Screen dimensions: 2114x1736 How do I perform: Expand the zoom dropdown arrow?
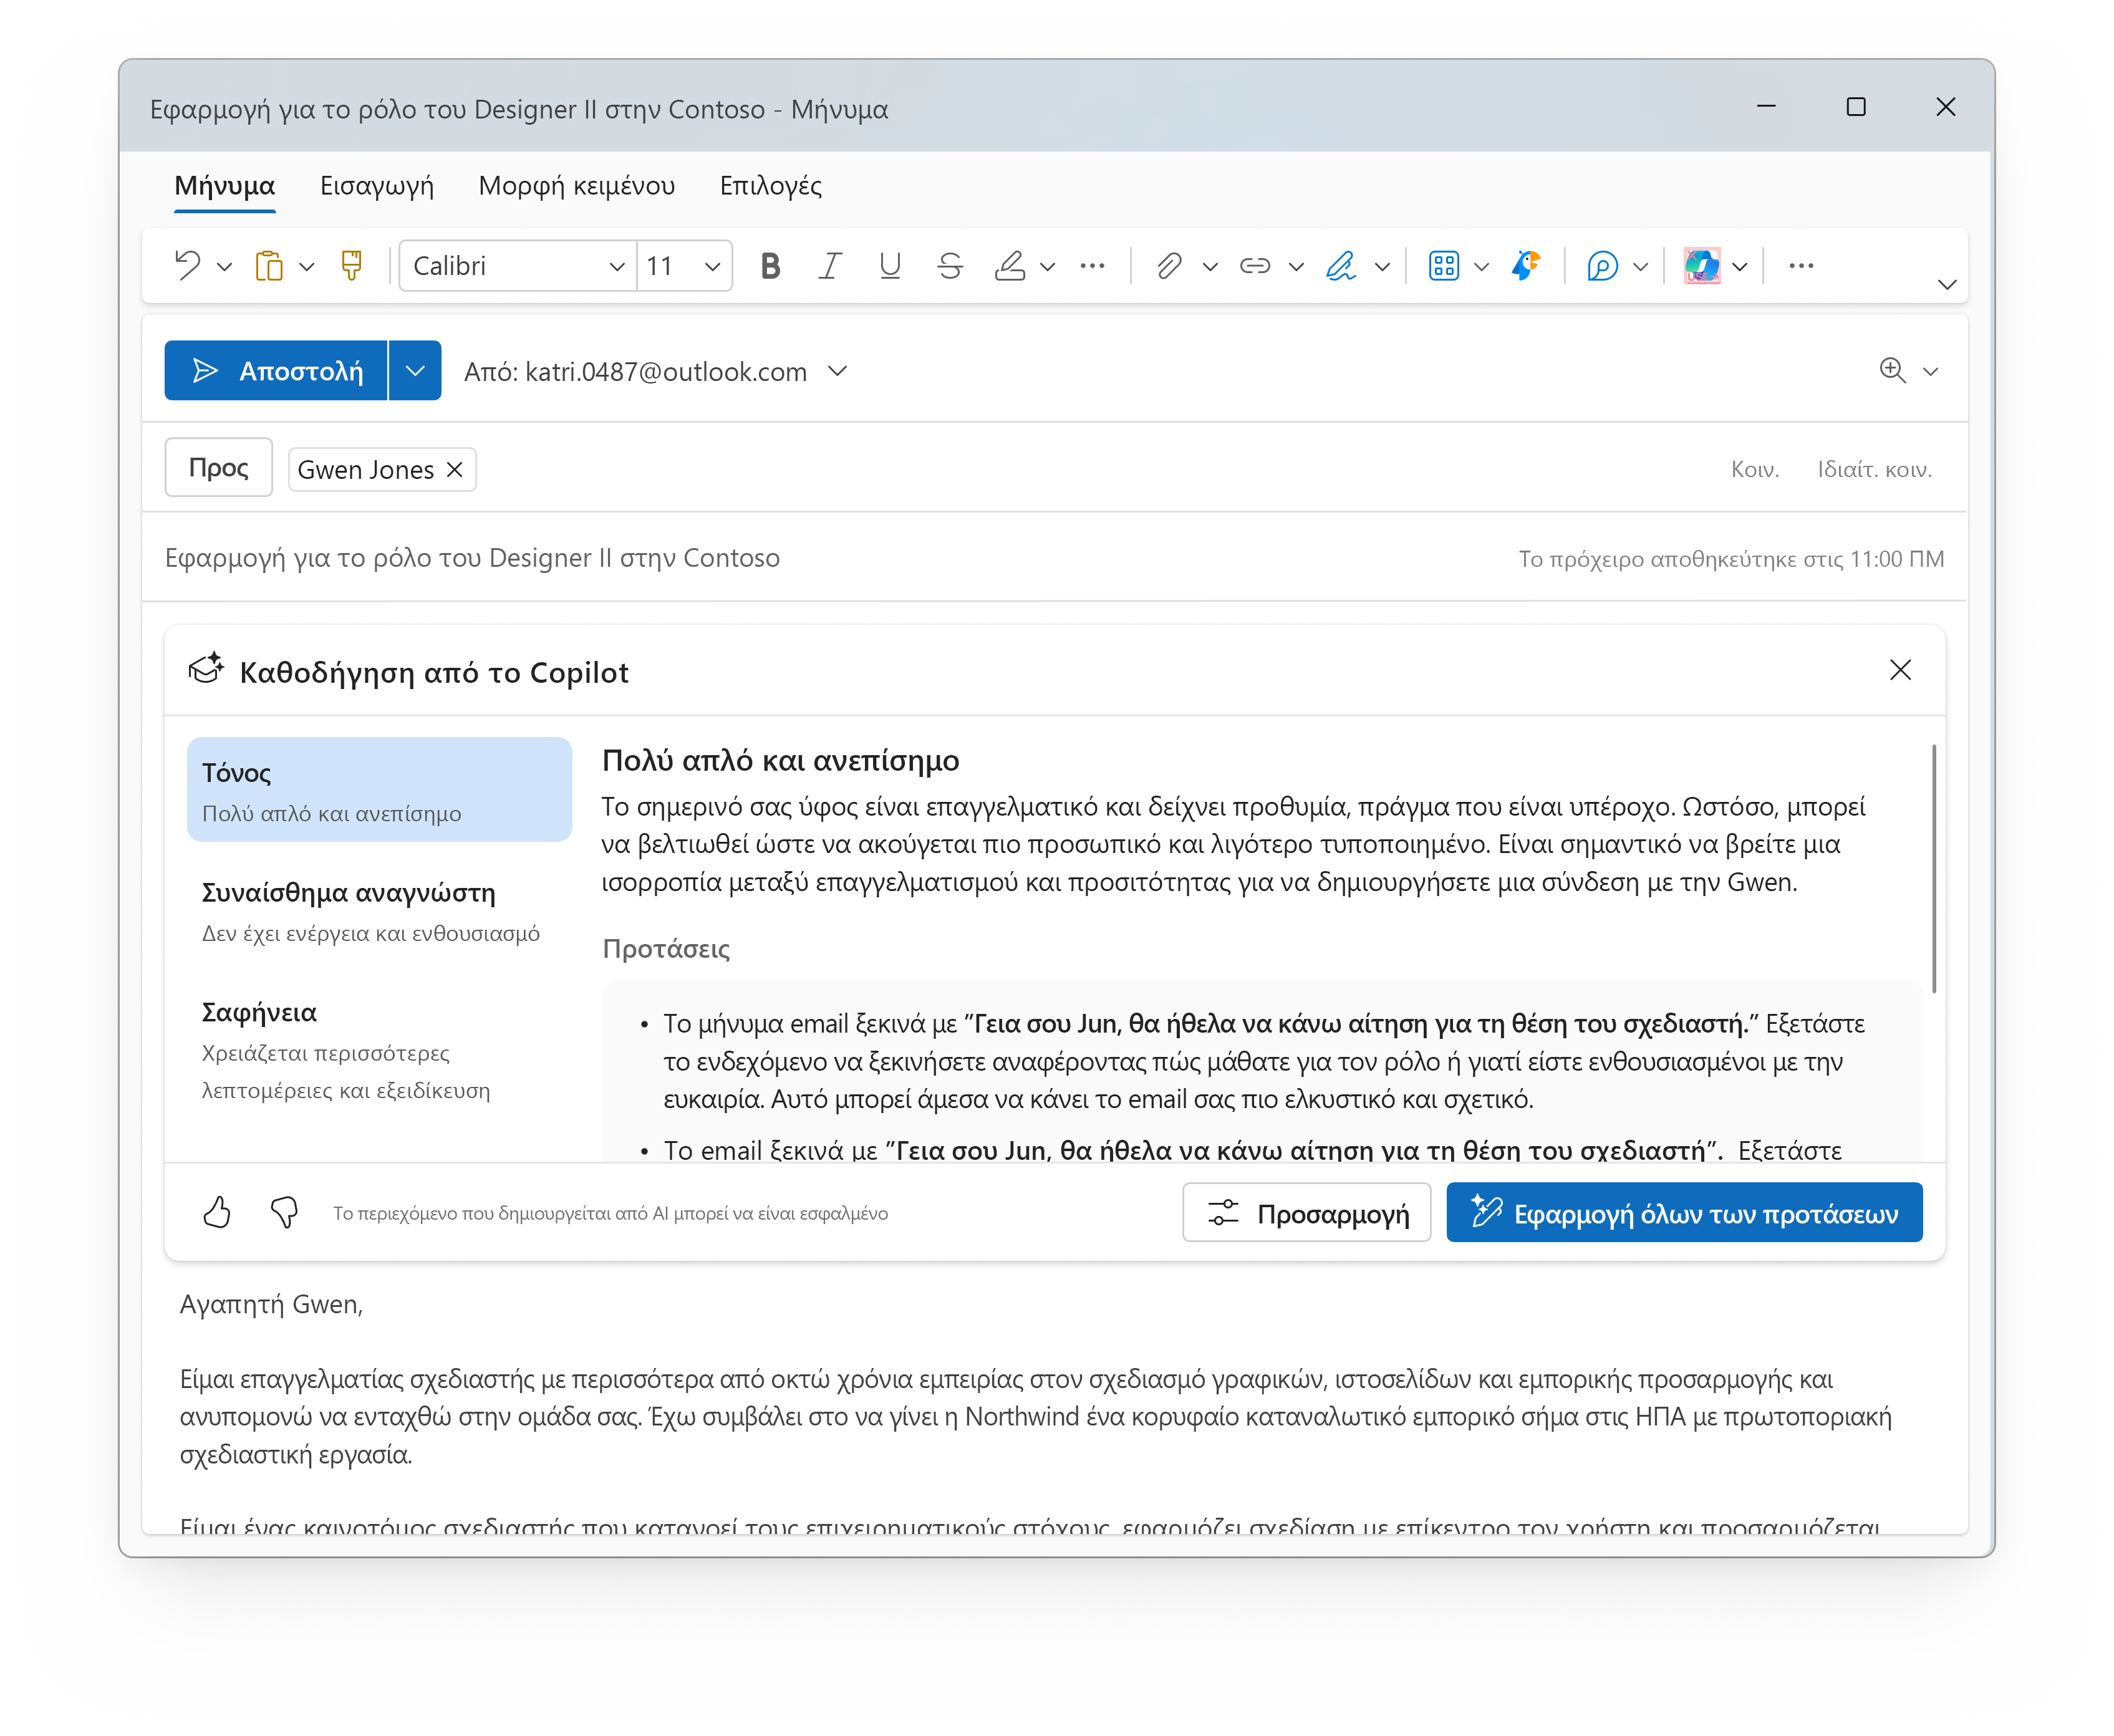coord(1931,372)
